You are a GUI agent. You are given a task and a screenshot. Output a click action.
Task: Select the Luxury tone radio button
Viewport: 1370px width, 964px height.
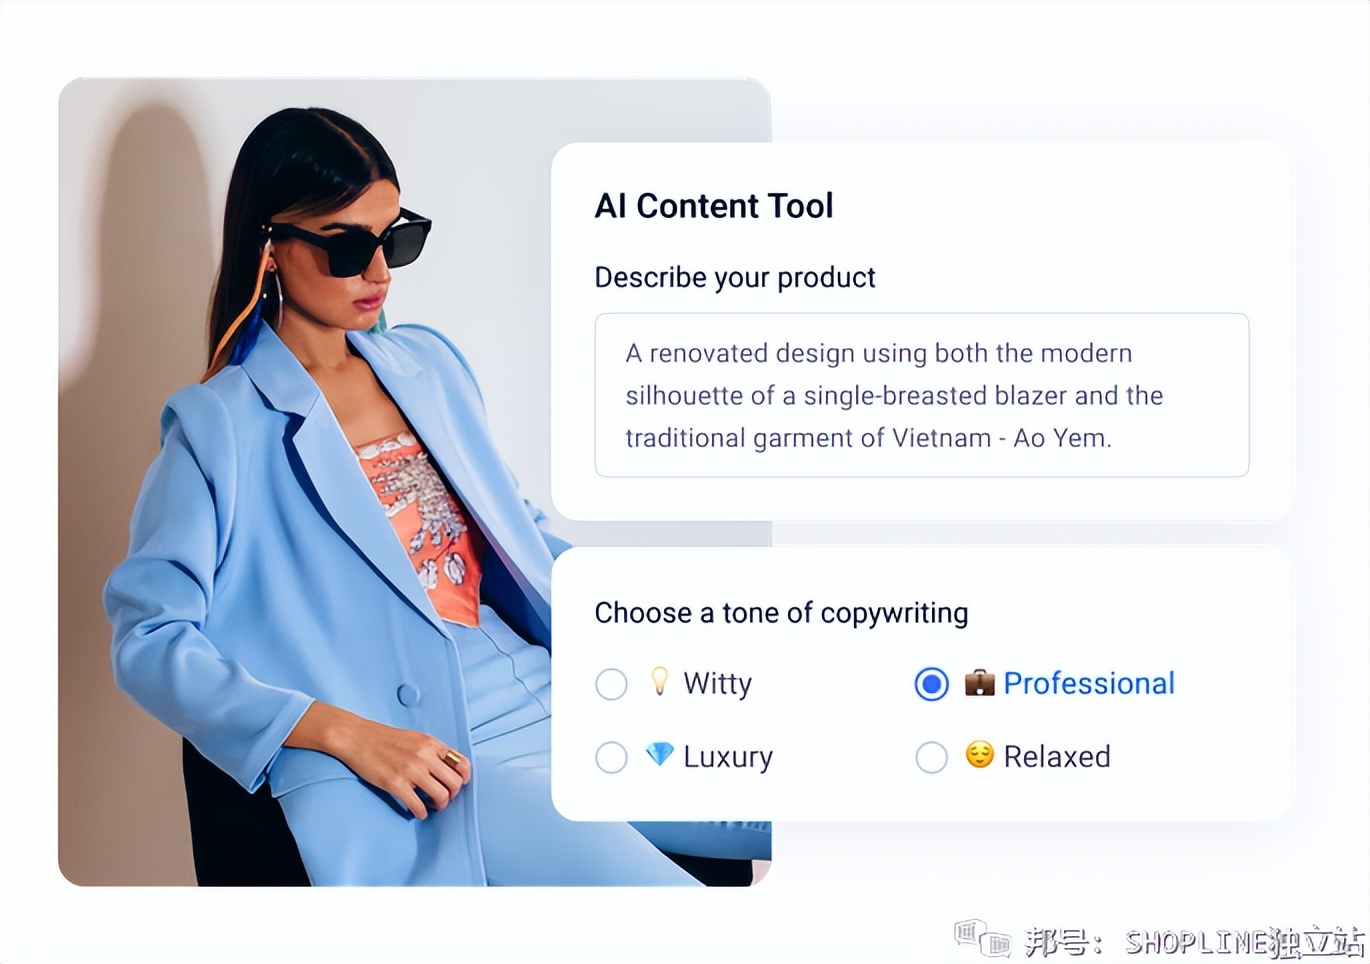pos(611,757)
